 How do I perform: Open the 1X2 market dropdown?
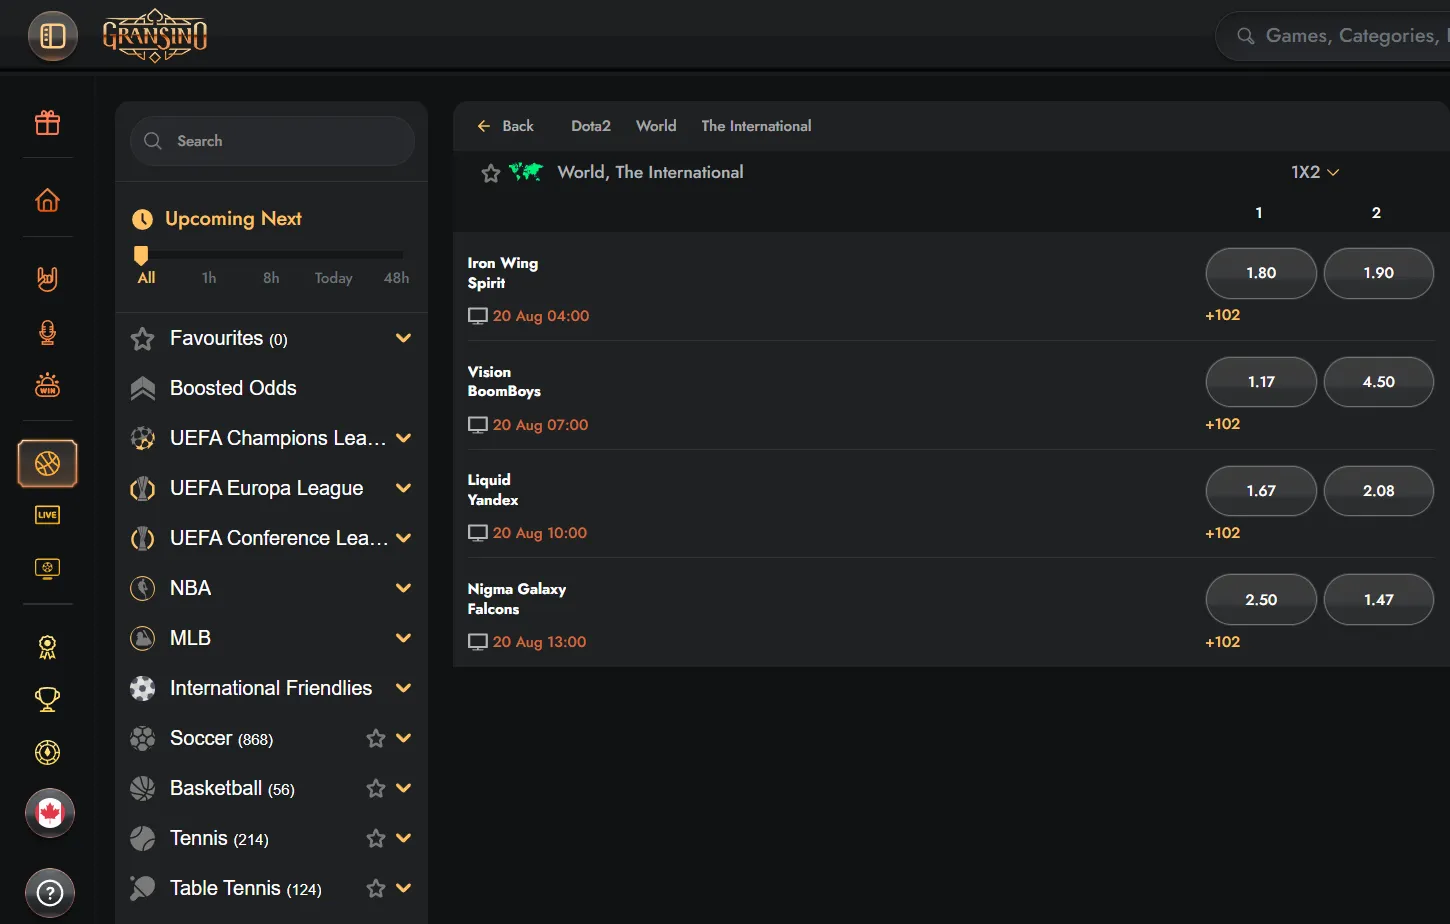click(1315, 172)
